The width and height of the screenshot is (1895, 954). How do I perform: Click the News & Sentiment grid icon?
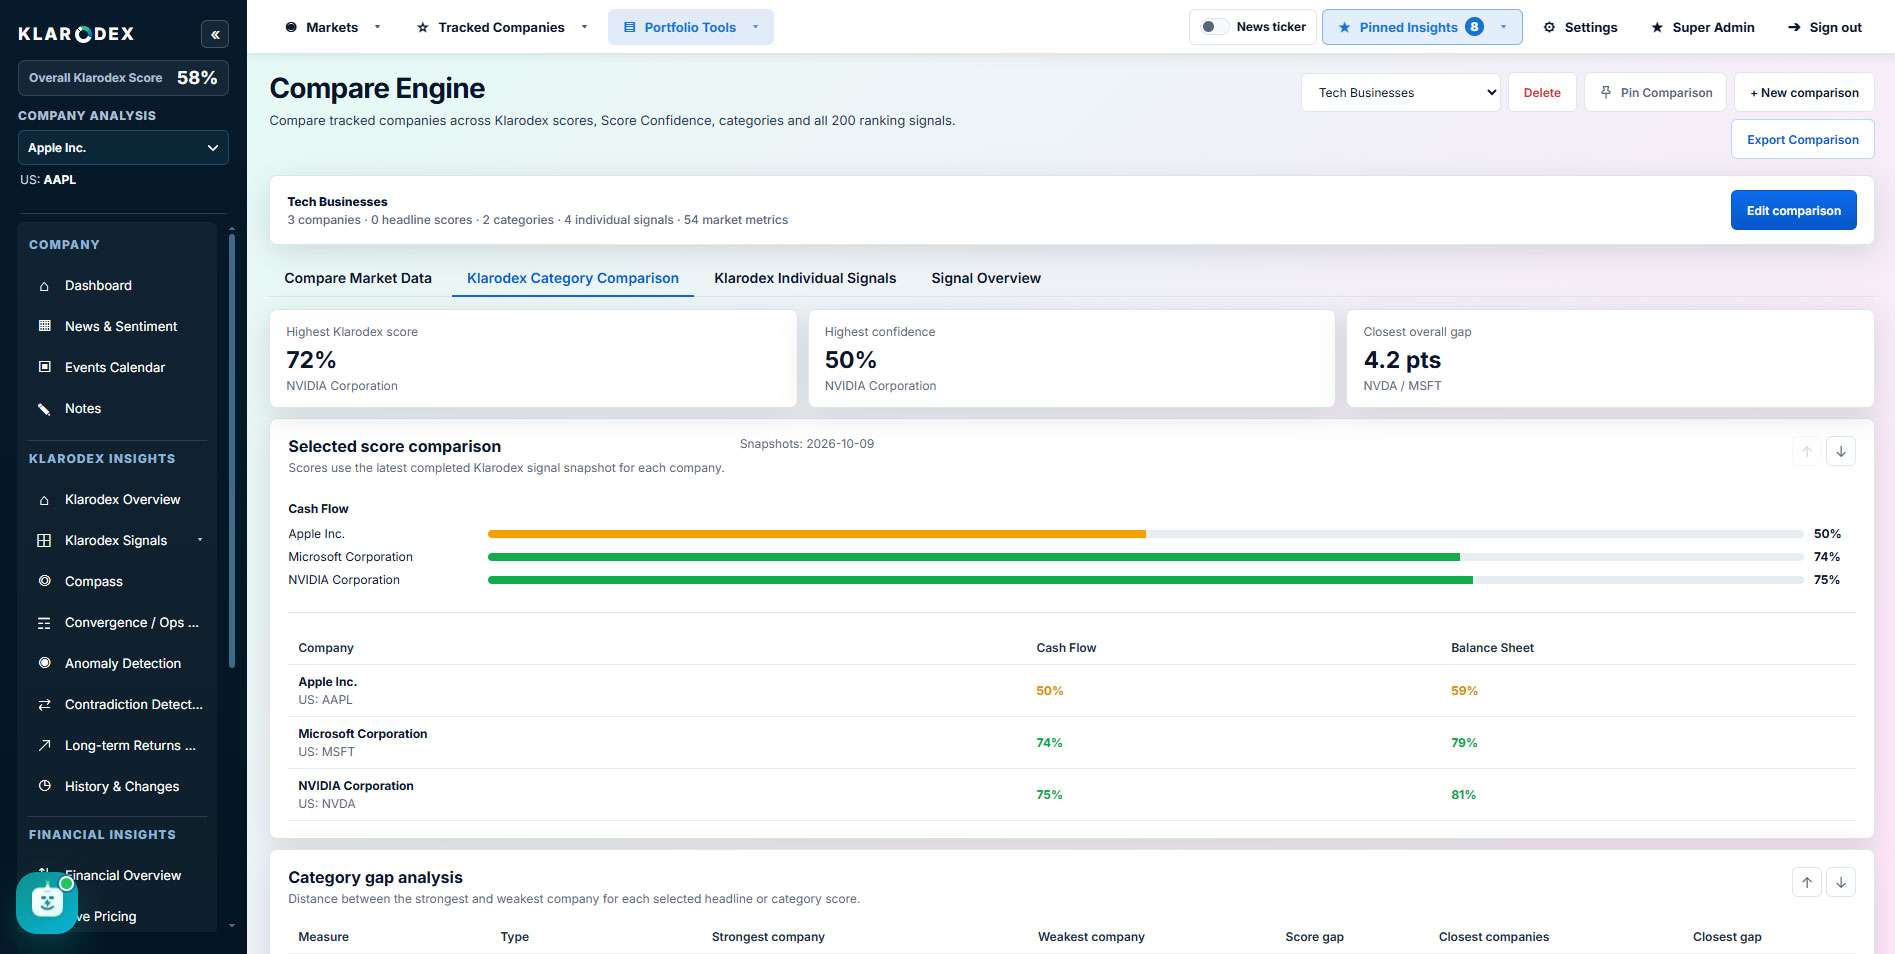(44, 326)
